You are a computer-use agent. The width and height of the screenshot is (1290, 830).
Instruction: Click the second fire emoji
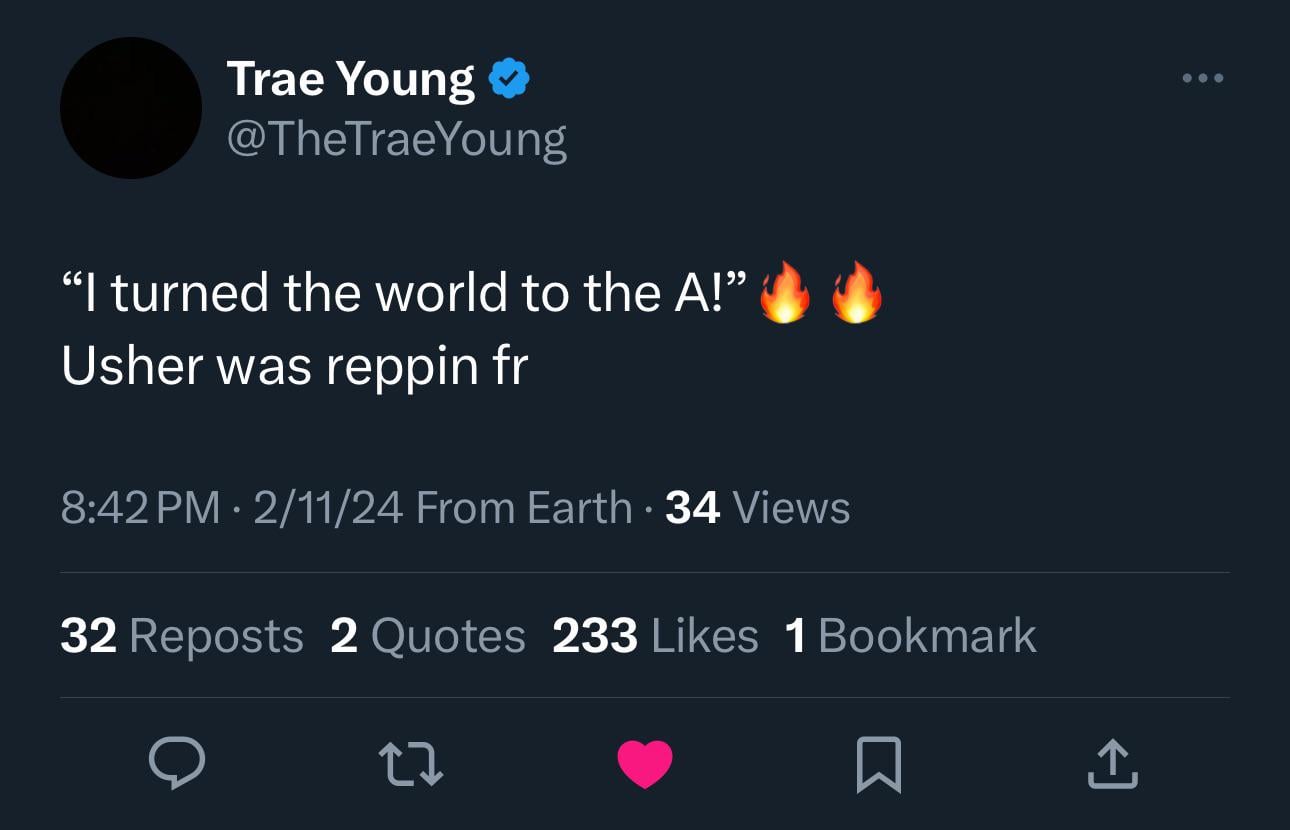(856, 292)
